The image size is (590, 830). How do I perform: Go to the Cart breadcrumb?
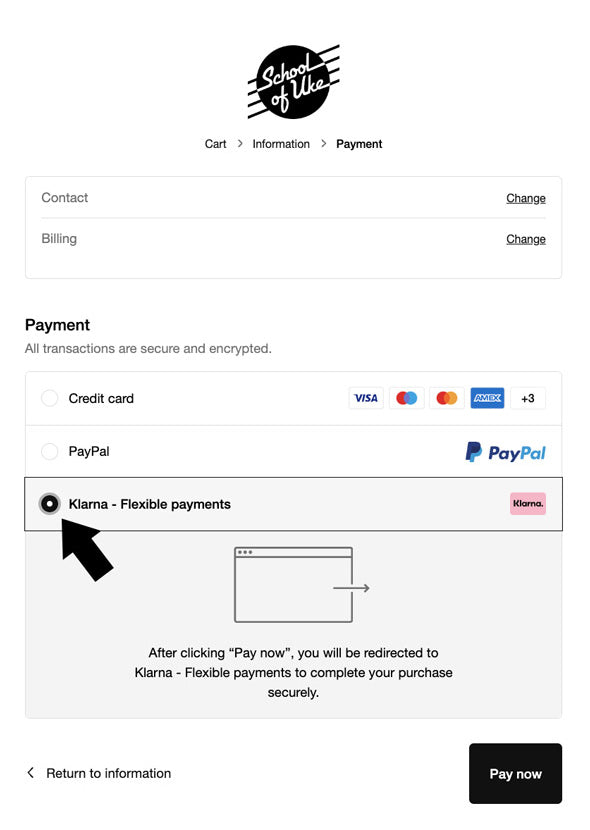[215, 144]
